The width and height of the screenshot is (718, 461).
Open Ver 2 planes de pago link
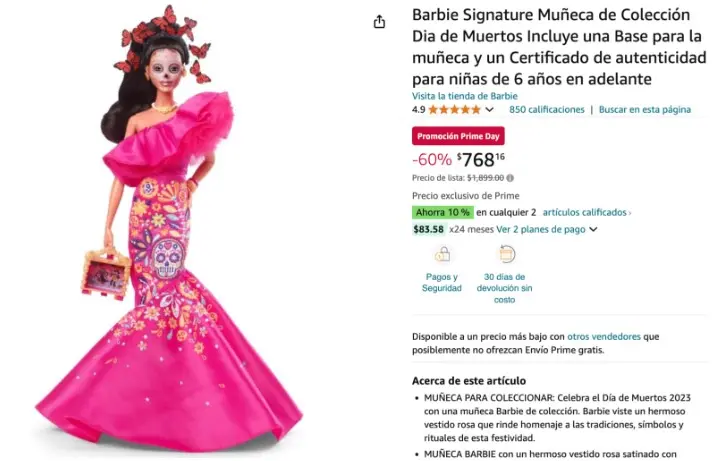tap(541, 229)
